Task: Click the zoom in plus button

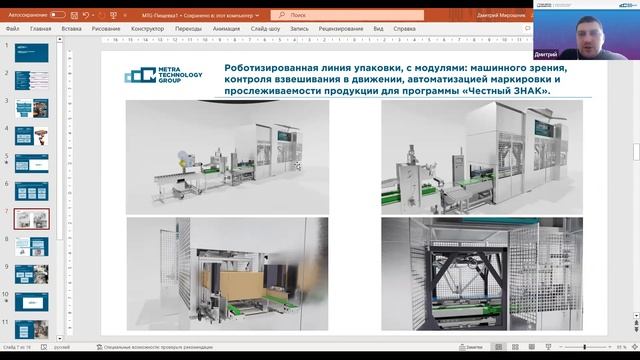Action: click(610, 347)
